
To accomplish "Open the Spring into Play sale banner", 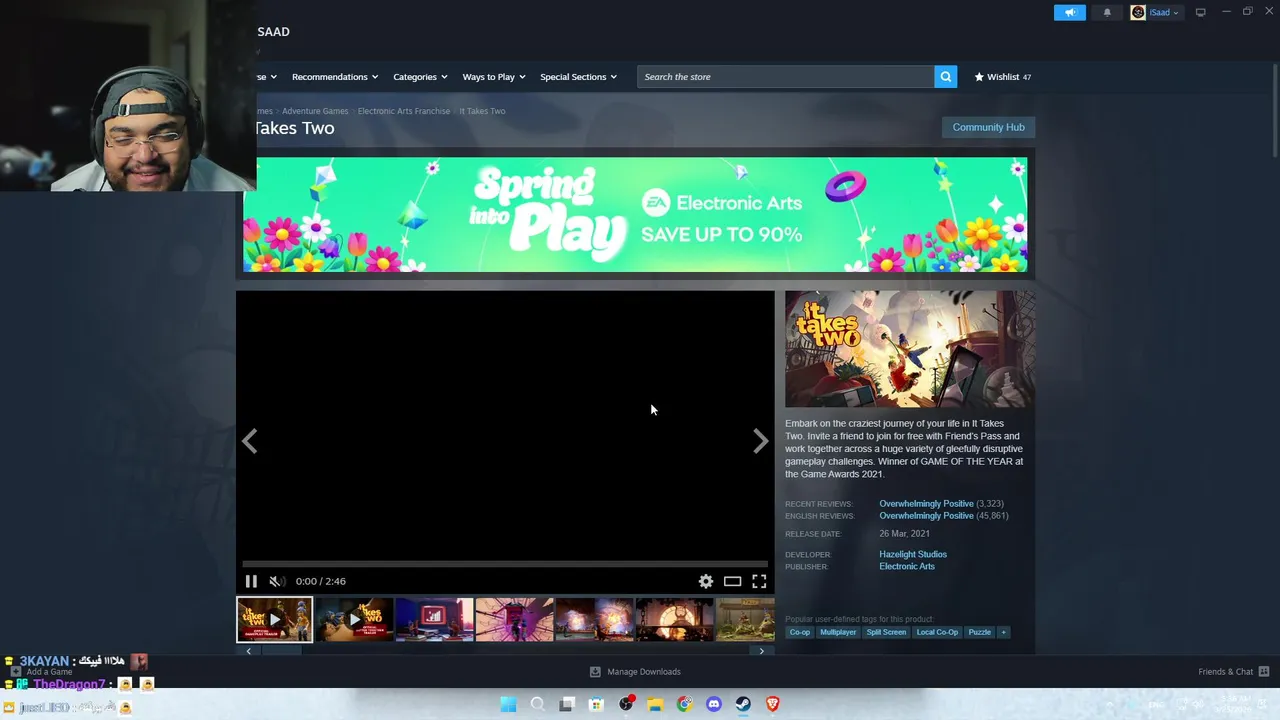I will pyautogui.click(x=635, y=214).
